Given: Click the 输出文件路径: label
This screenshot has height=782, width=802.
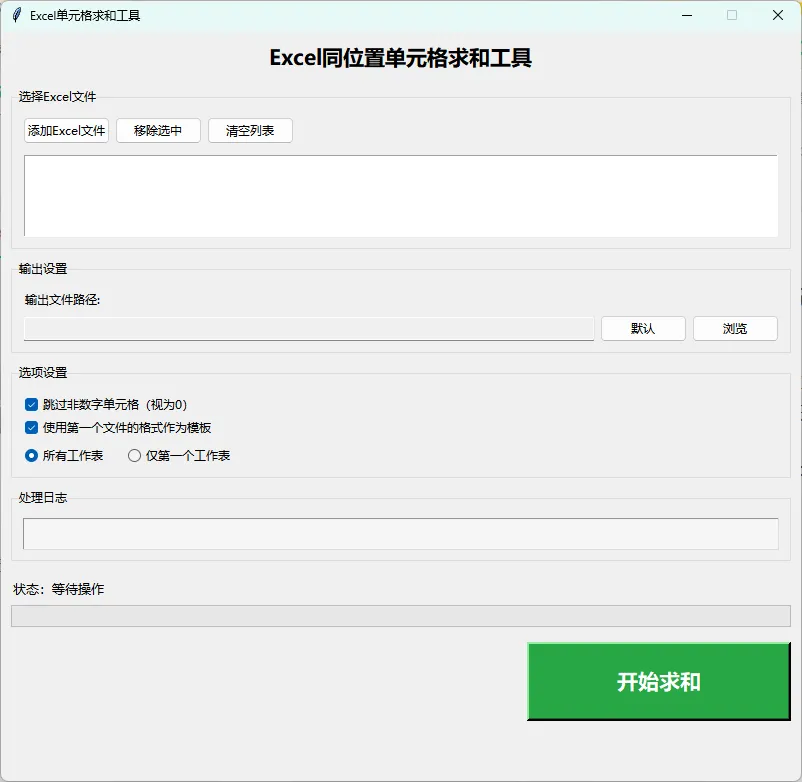Looking at the screenshot, I should [62, 300].
